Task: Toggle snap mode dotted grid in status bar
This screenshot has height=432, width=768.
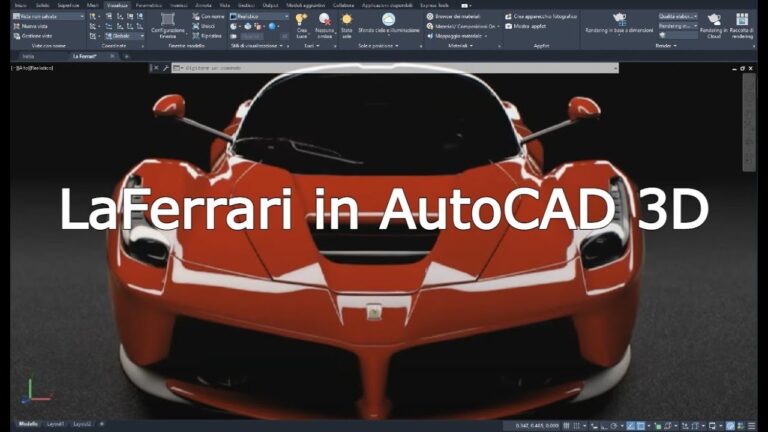Action: [x=576, y=426]
